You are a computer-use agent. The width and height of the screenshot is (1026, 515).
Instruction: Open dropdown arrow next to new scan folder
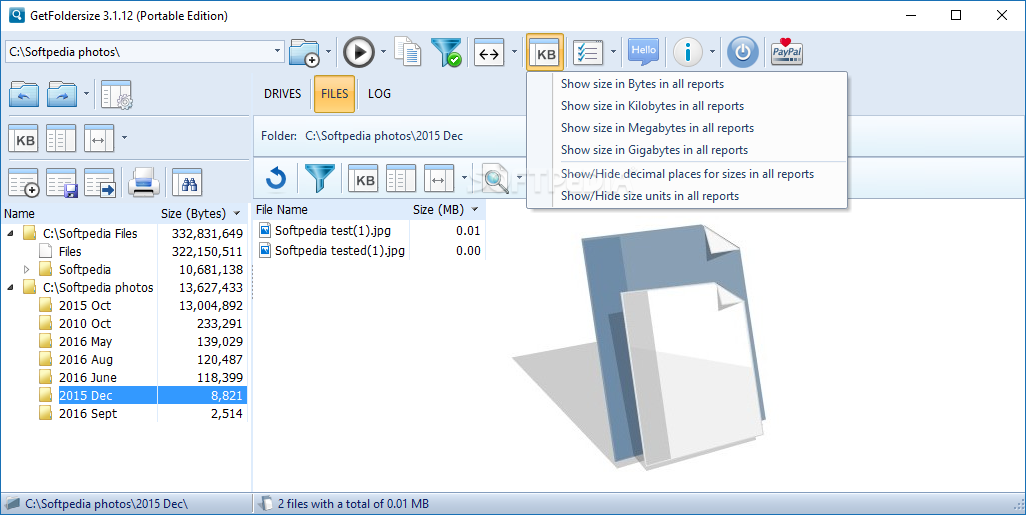point(328,52)
